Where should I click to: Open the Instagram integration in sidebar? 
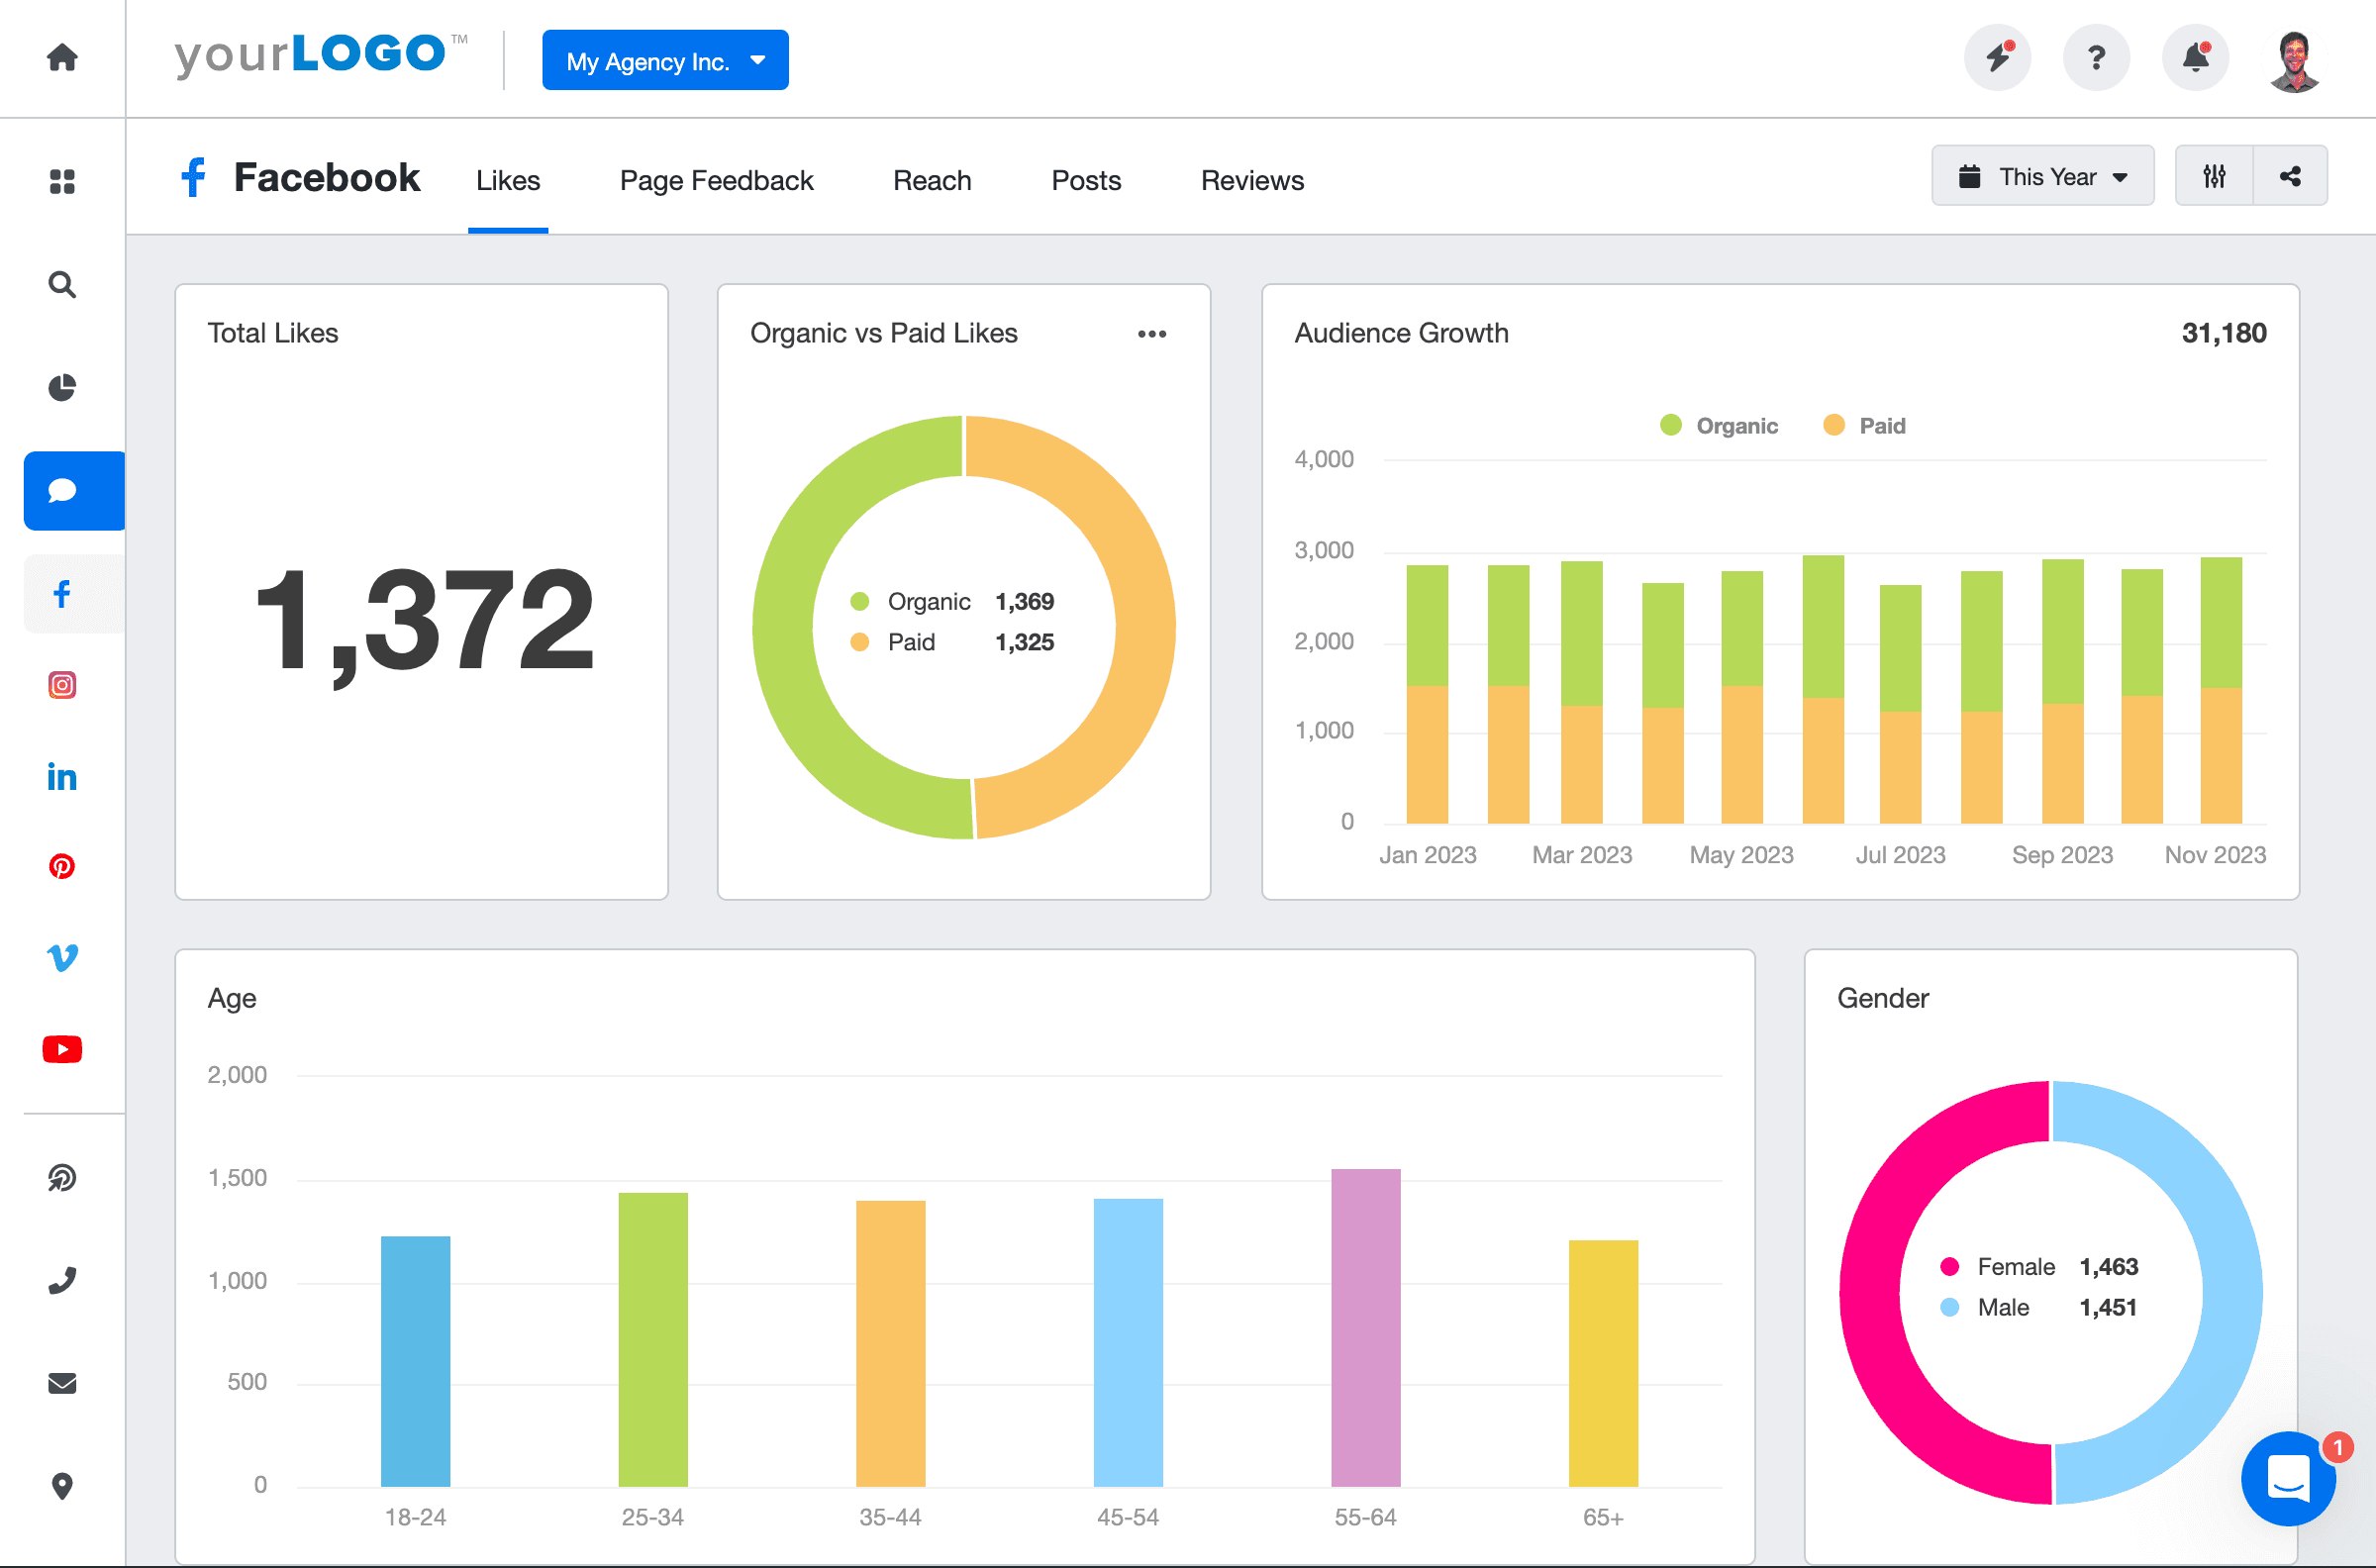(62, 685)
